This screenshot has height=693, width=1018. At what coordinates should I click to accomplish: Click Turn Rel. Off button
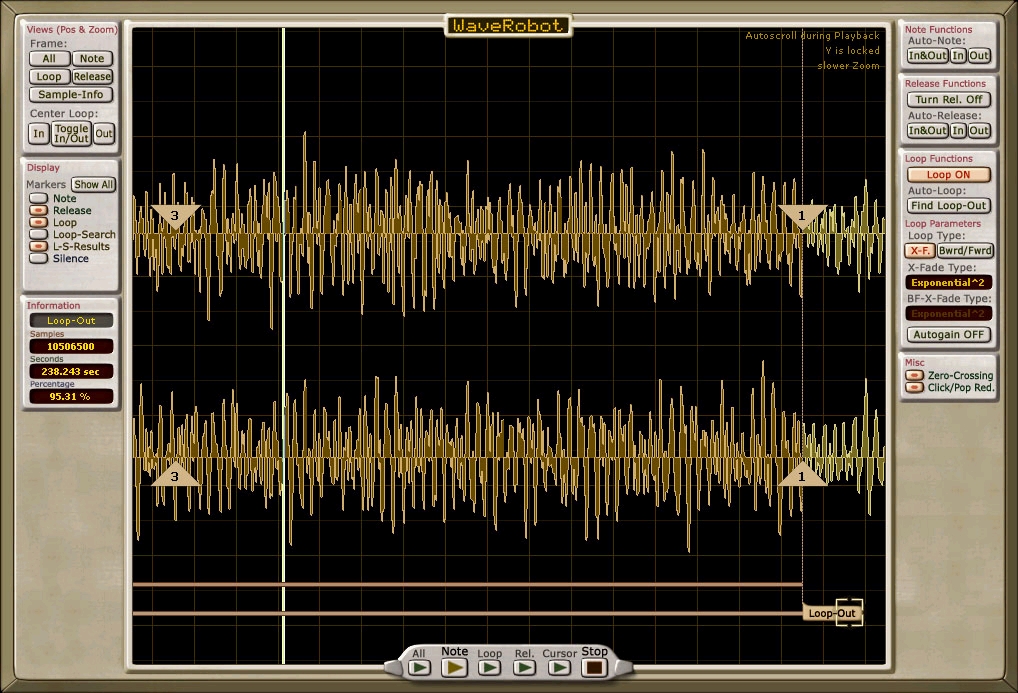point(949,100)
